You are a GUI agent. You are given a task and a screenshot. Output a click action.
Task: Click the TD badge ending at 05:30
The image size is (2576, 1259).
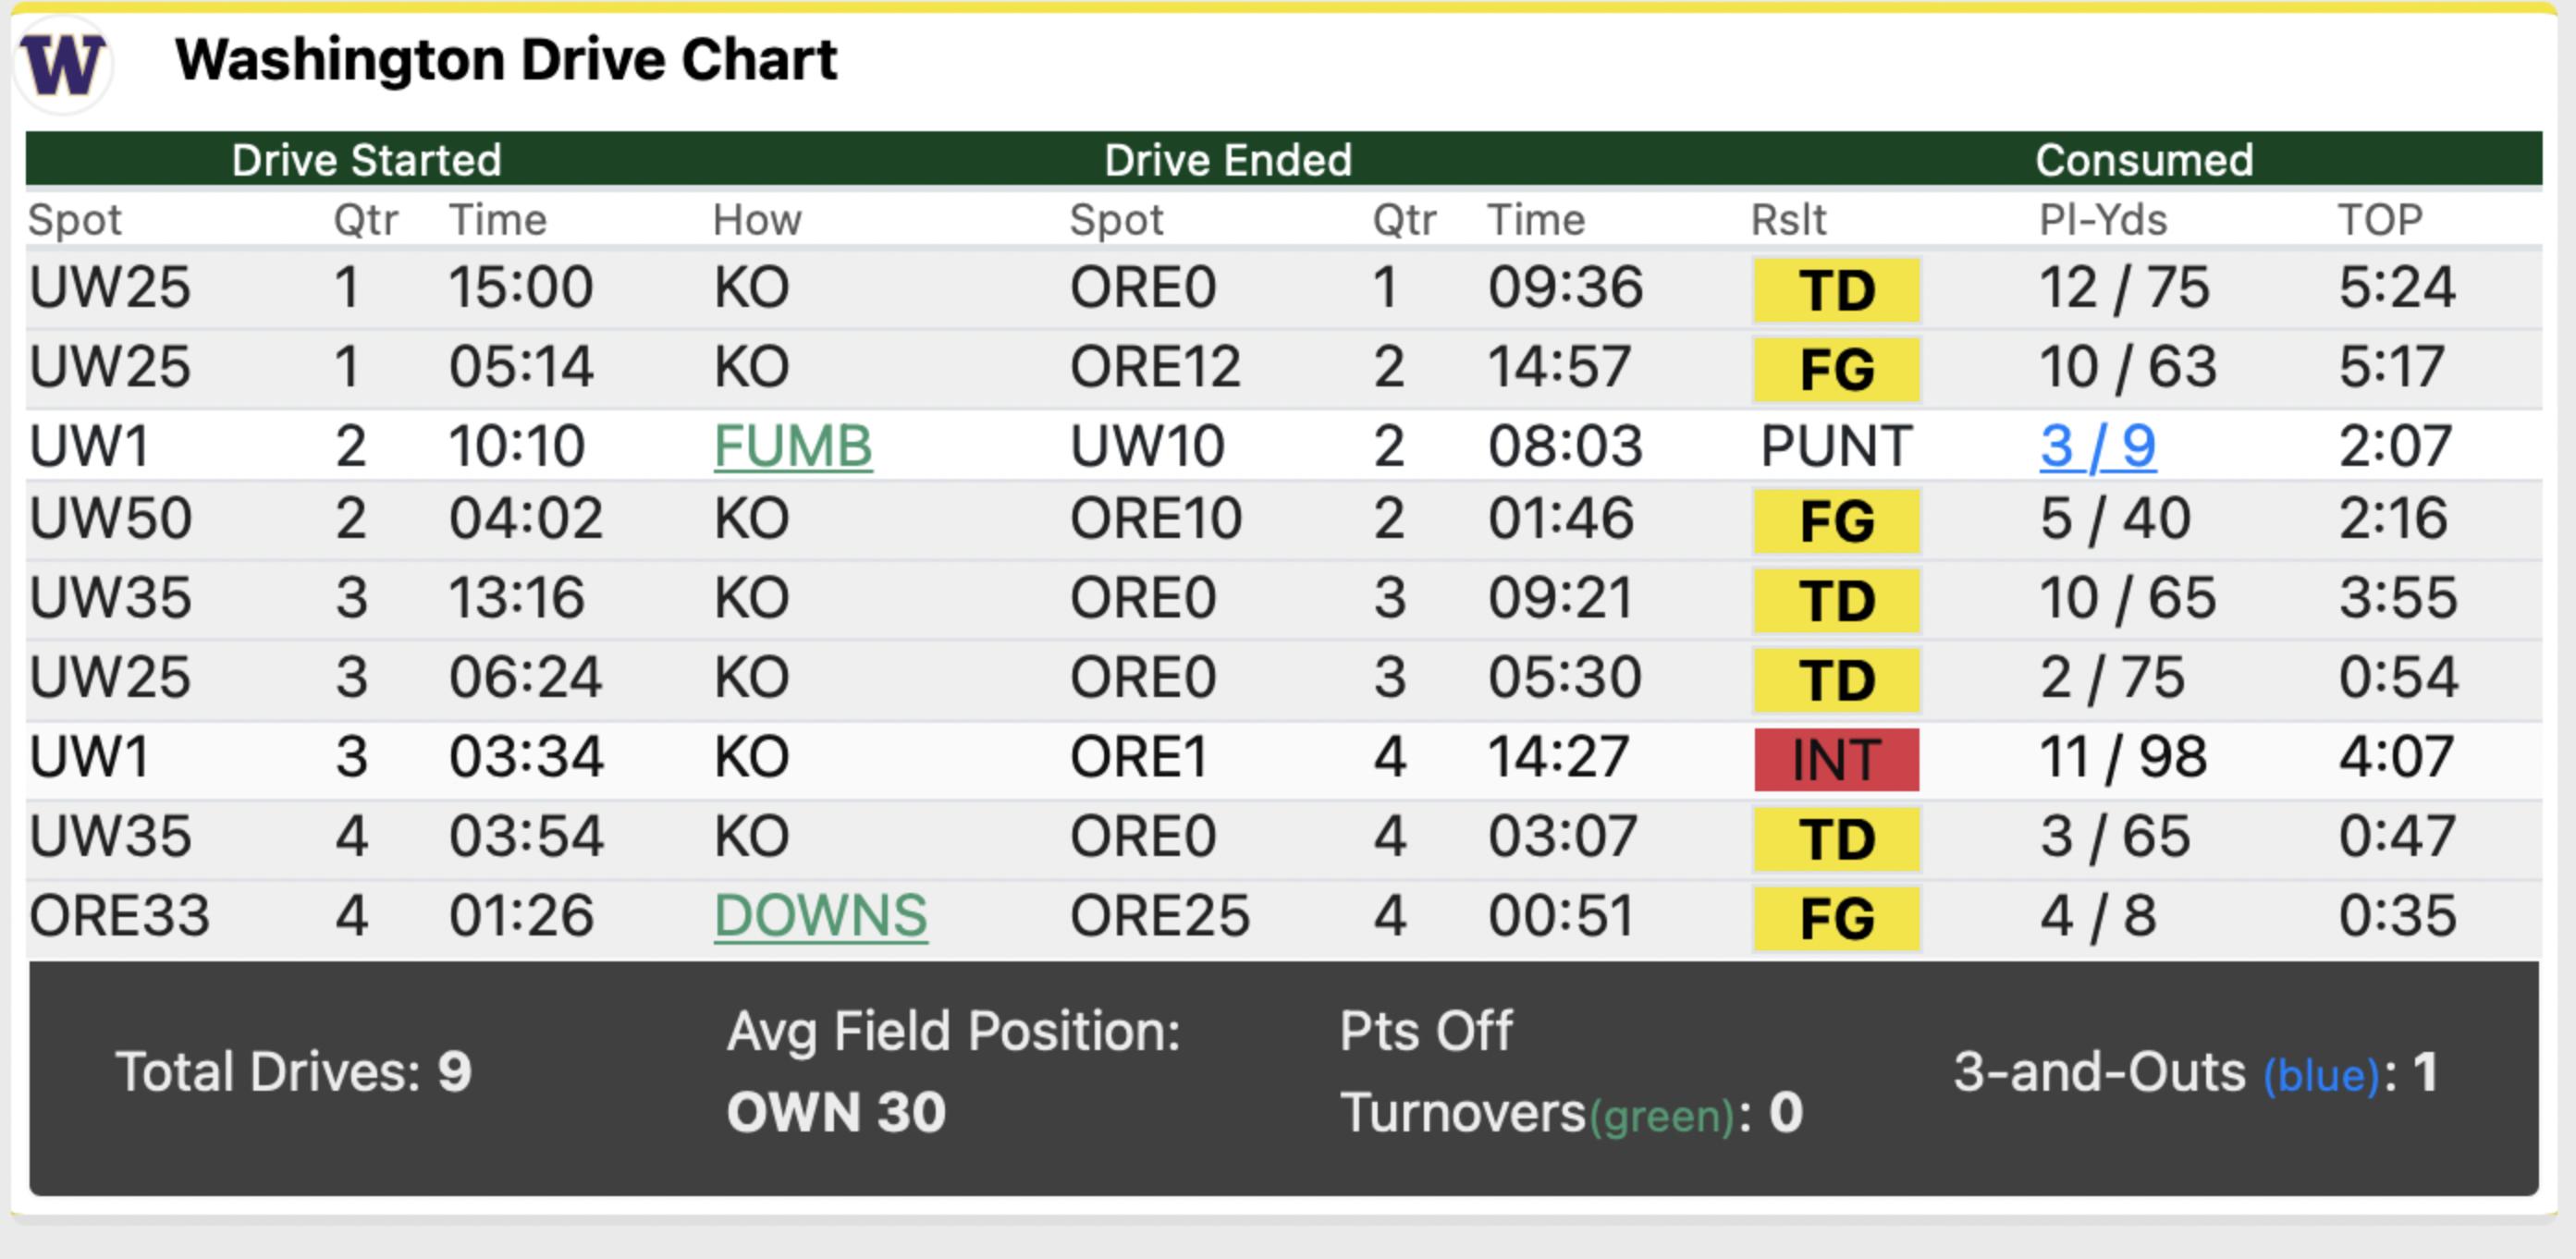(x=1836, y=680)
